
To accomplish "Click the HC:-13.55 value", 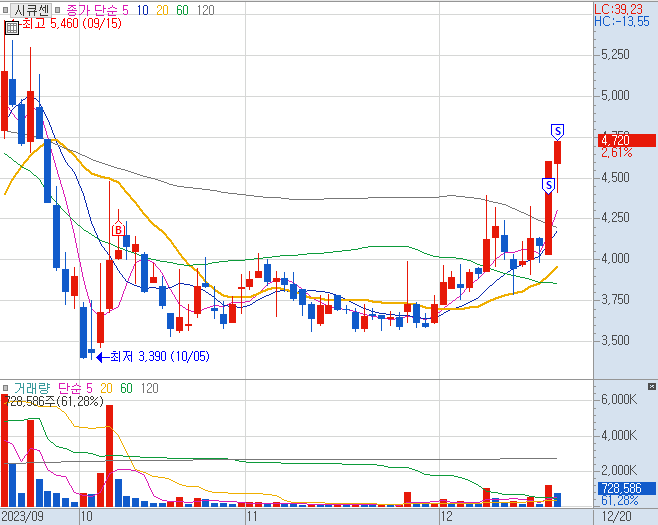I will click(x=622, y=21).
